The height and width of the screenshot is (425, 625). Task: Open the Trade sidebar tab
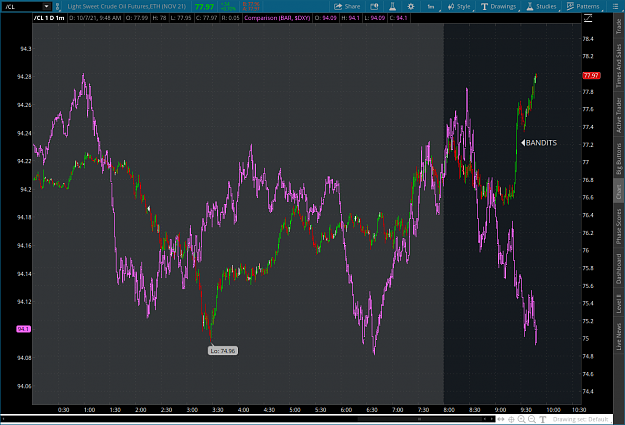pos(619,26)
